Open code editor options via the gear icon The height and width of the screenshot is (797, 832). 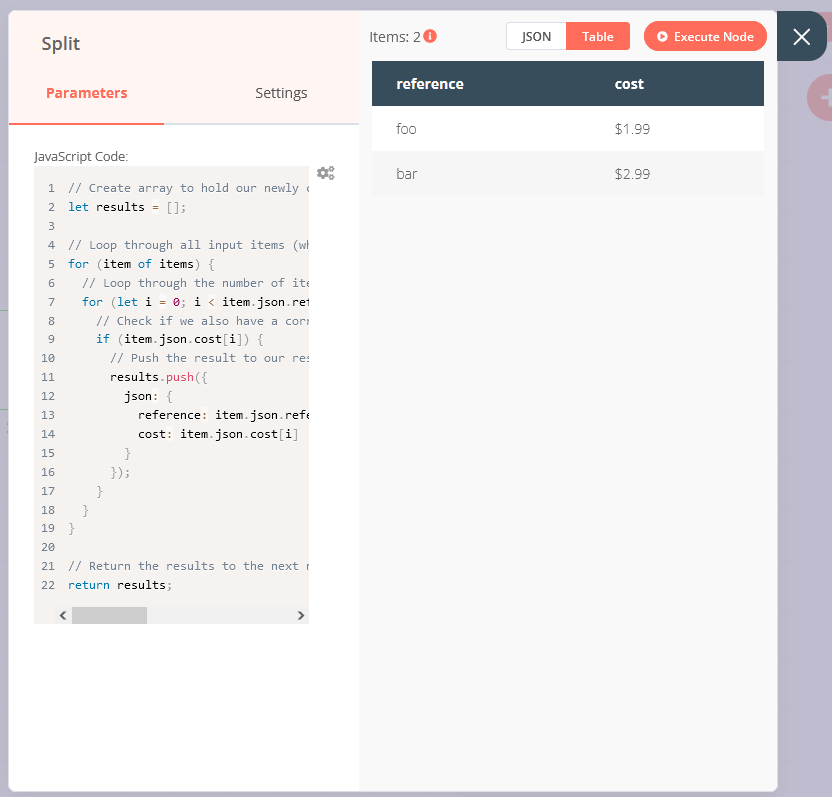click(x=325, y=172)
